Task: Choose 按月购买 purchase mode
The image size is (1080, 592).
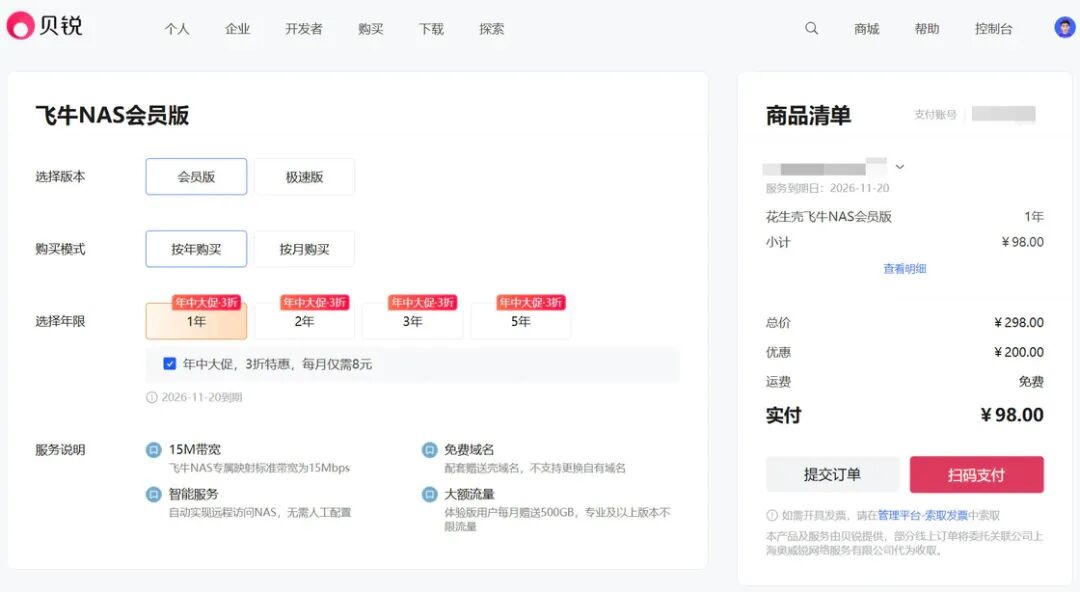Action: click(304, 249)
